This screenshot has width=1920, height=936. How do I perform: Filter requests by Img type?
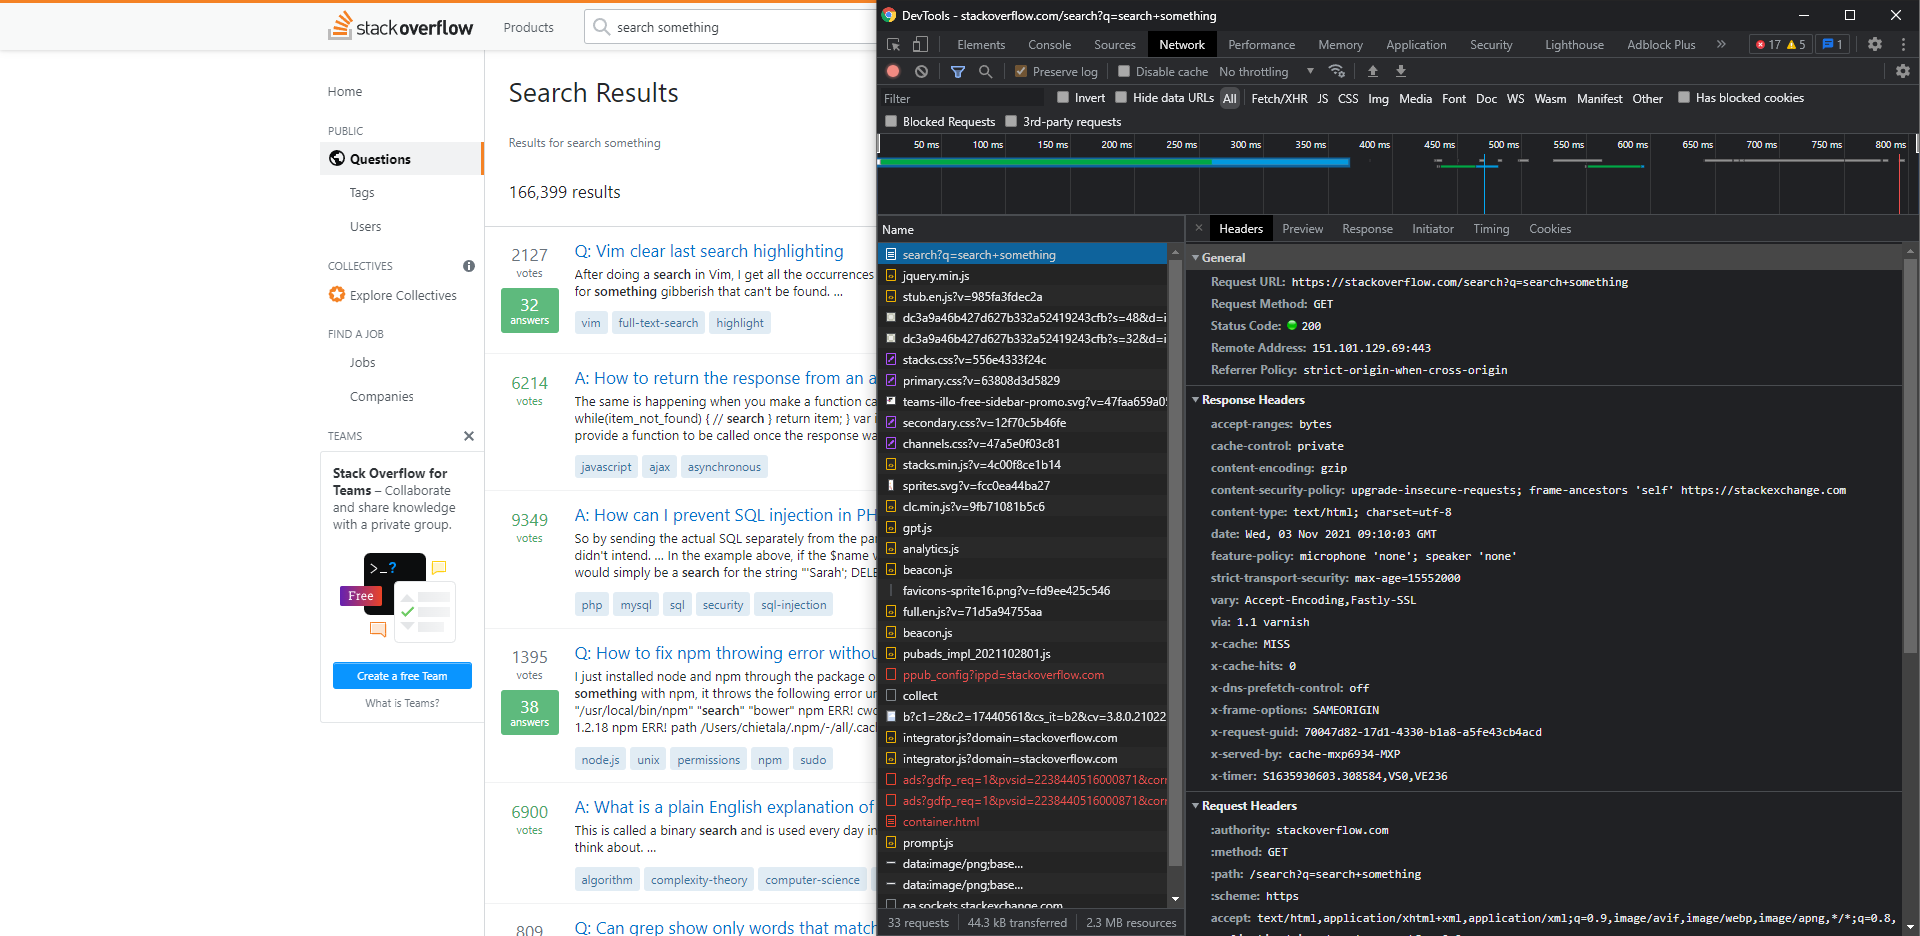pyautogui.click(x=1378, y=98)
